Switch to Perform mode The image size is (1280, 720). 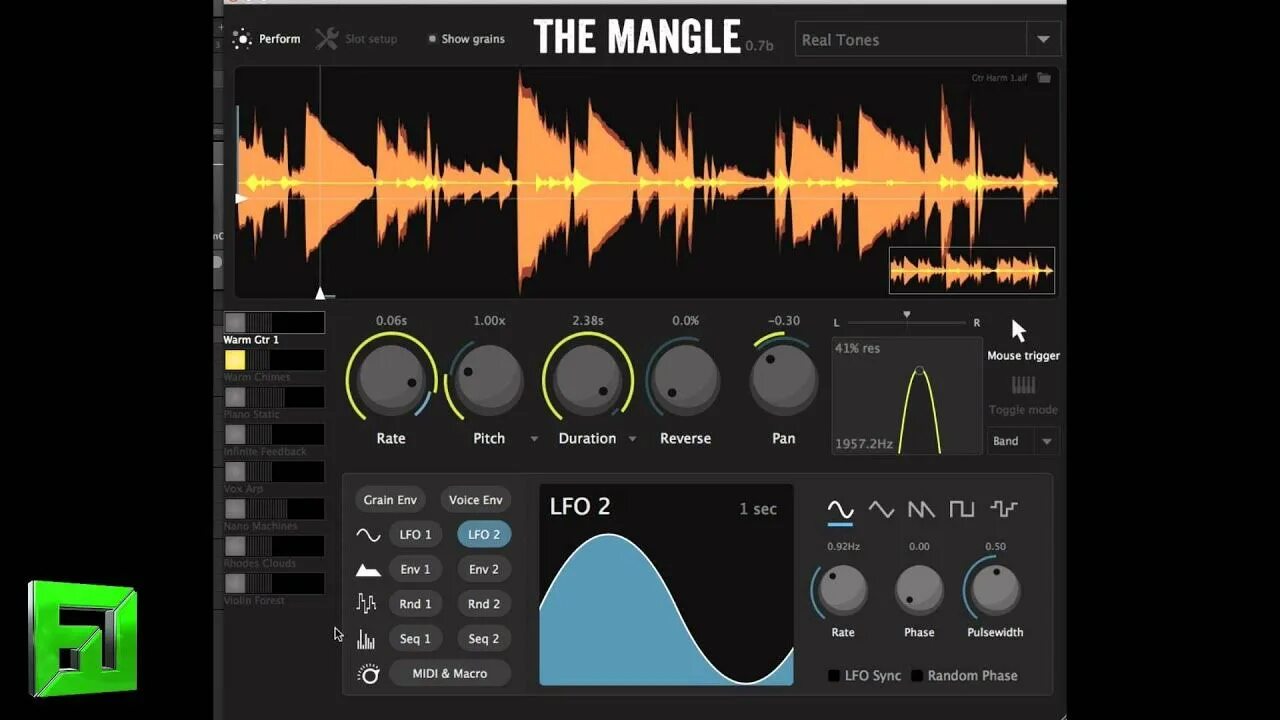267,39
